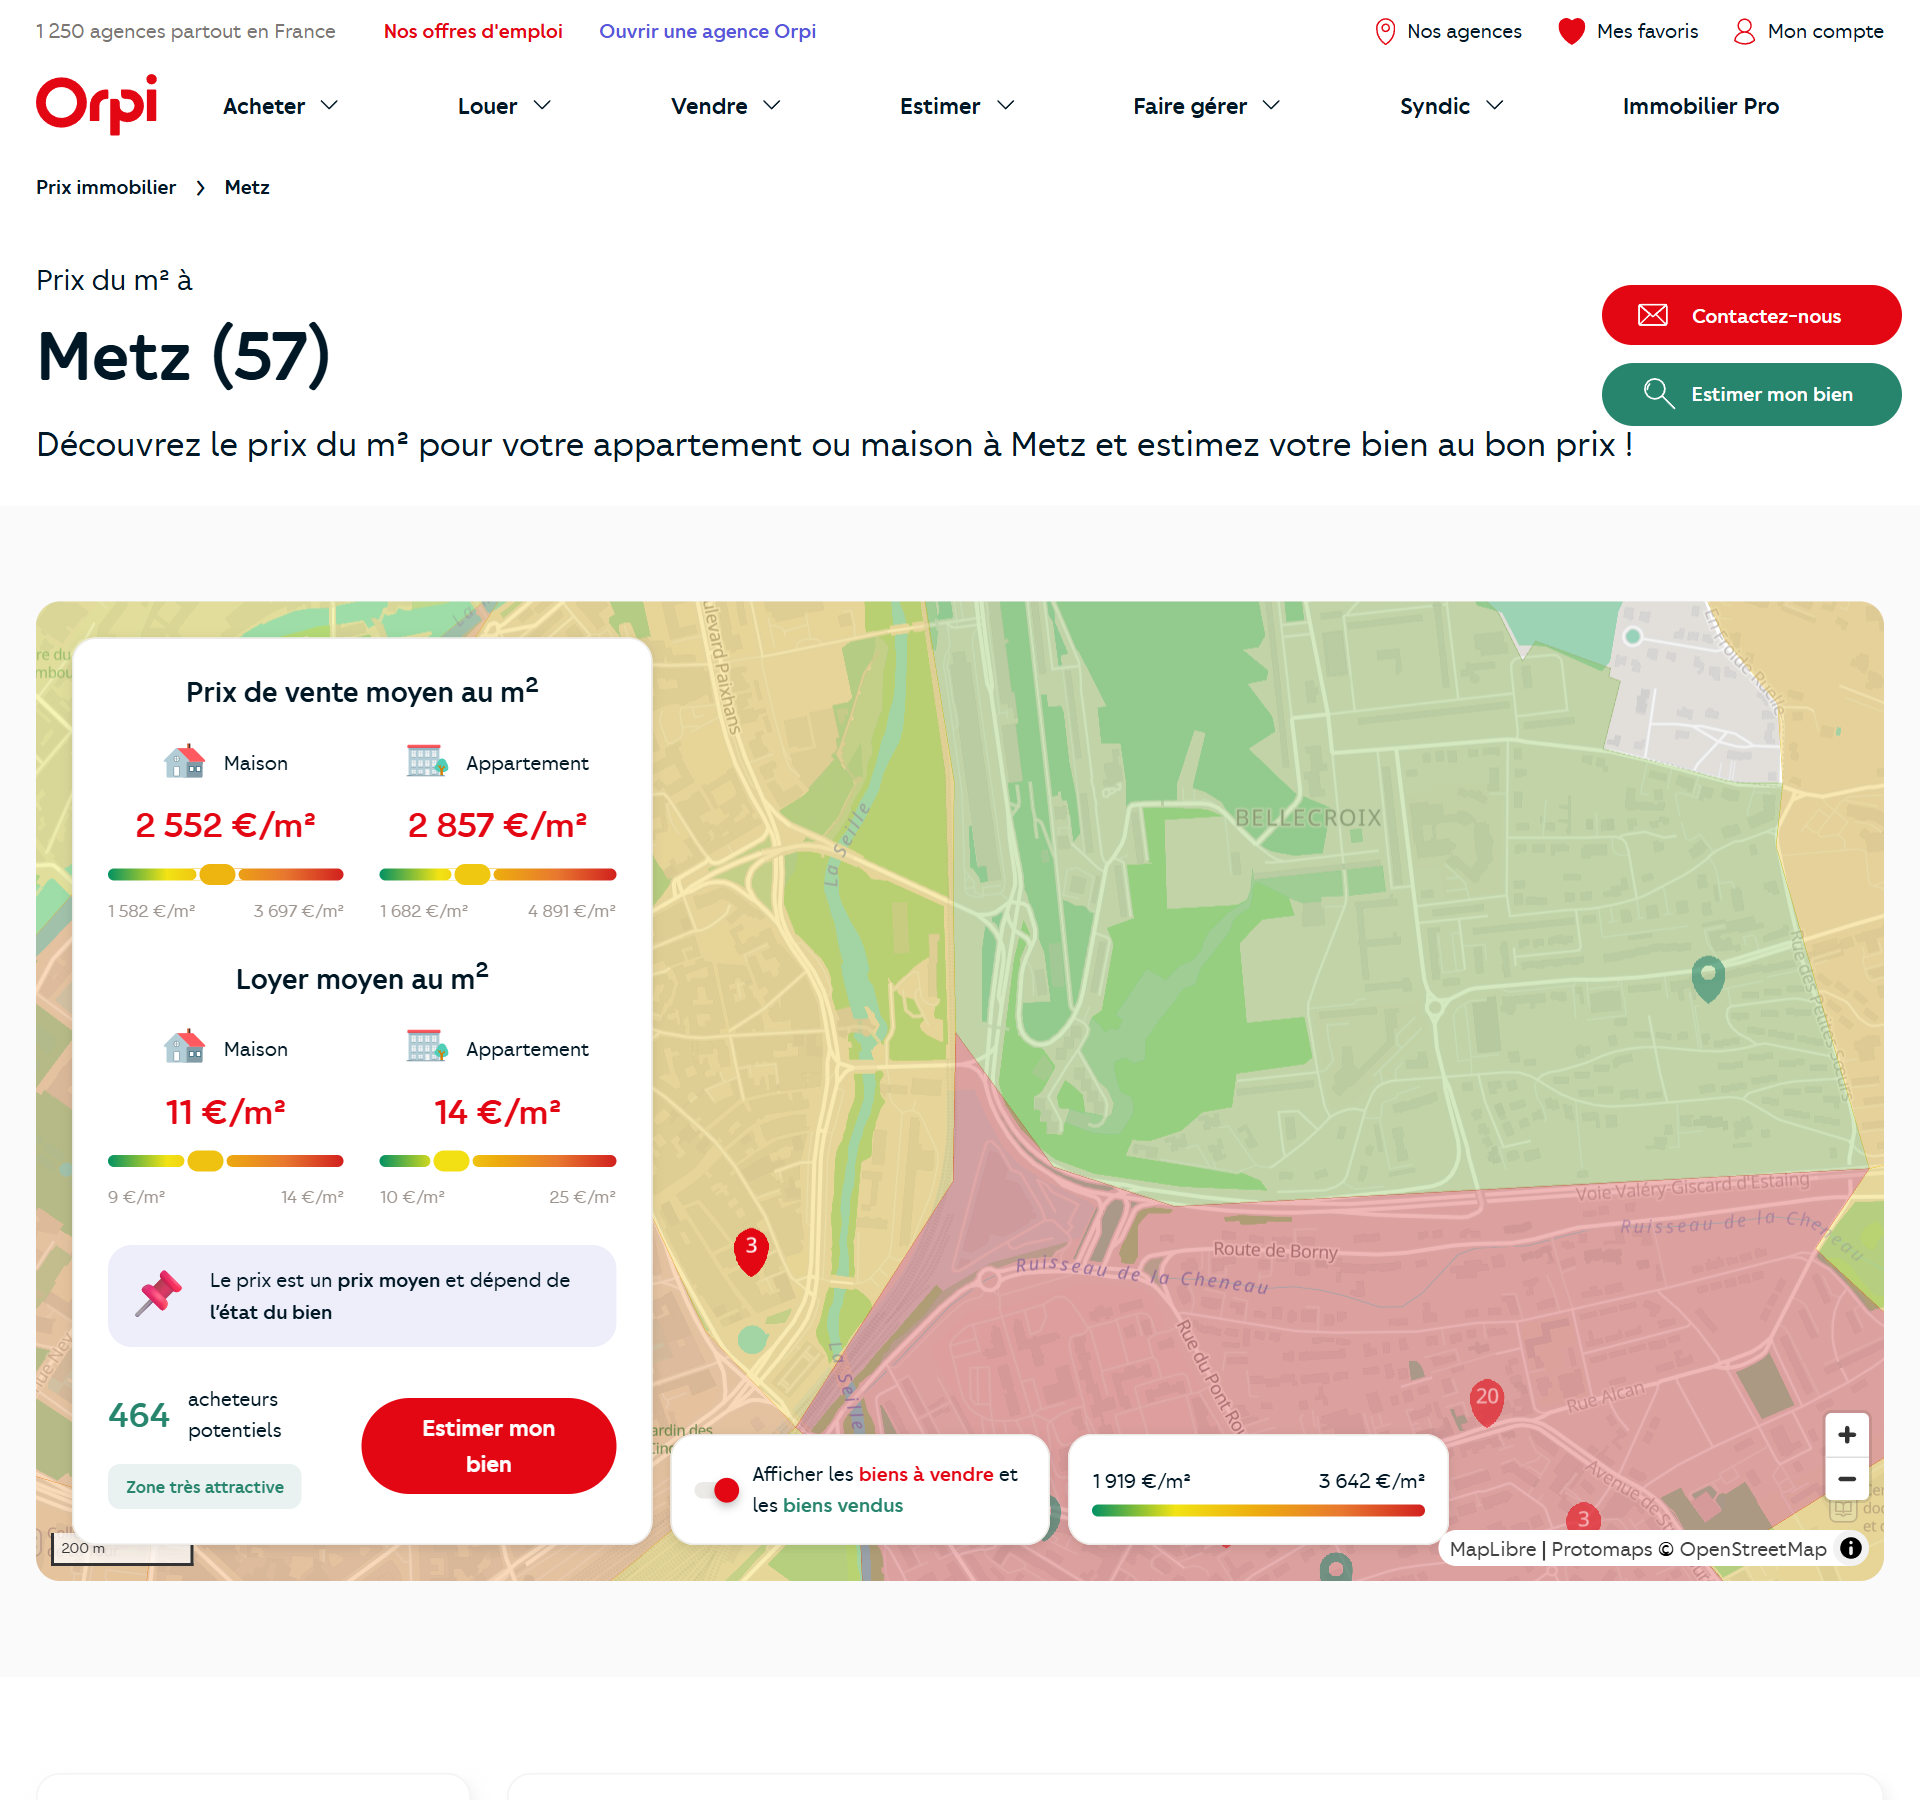This screenshot has width=1920, height=1800.
Task: Toggle display of biens à vendre and vendus
Action: (717, 1490)
